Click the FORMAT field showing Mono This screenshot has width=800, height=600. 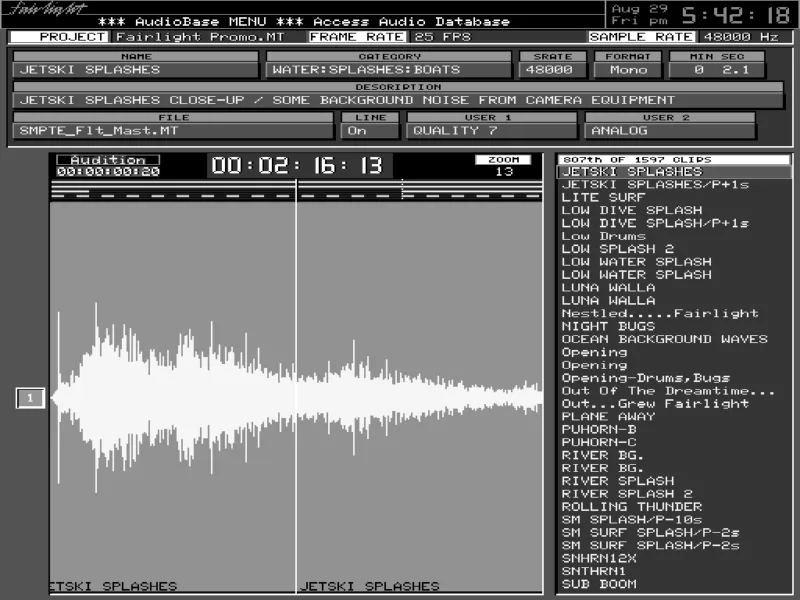[628, 70]
